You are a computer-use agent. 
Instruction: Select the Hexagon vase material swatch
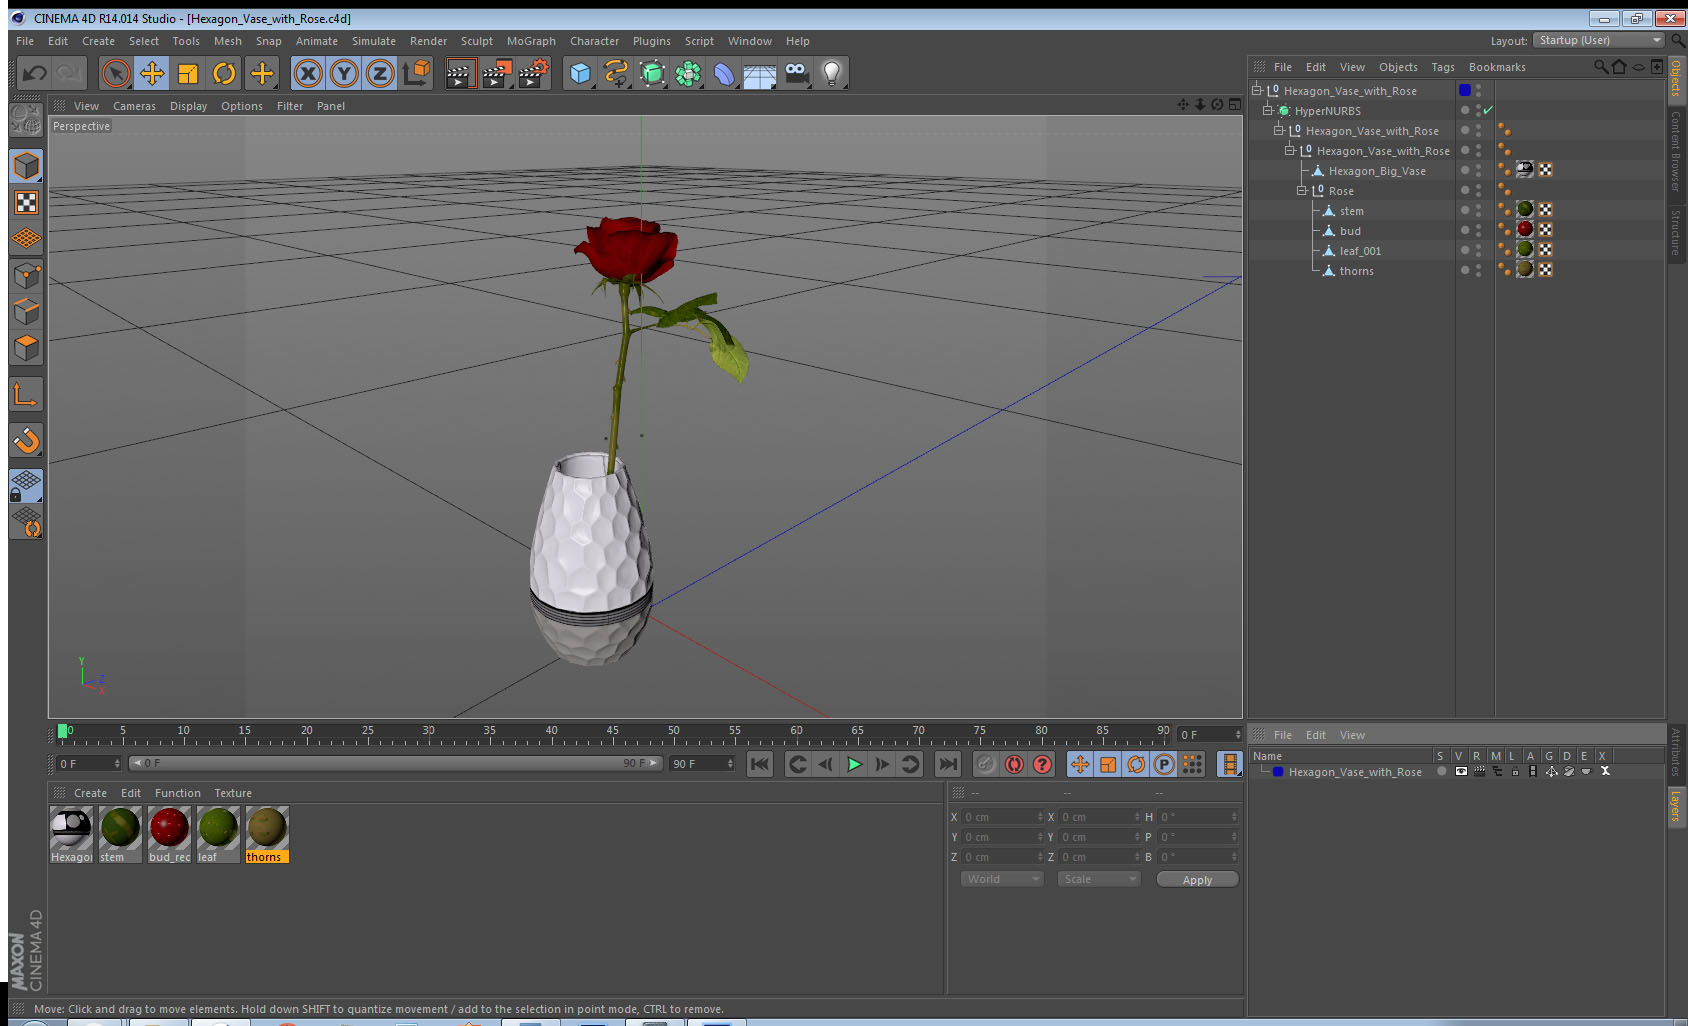tap(71, 835)
